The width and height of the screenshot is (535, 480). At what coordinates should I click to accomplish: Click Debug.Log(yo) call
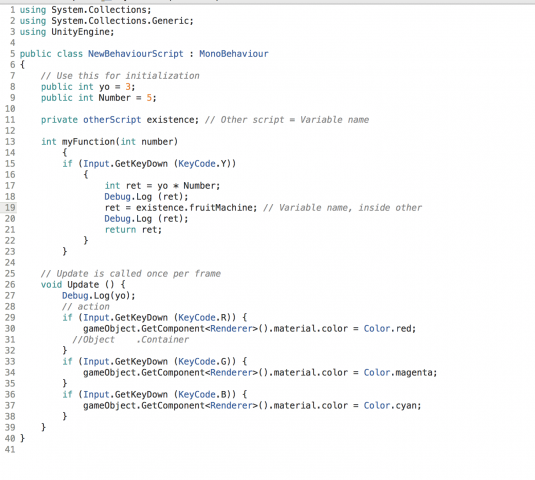(x=99, y=296)
